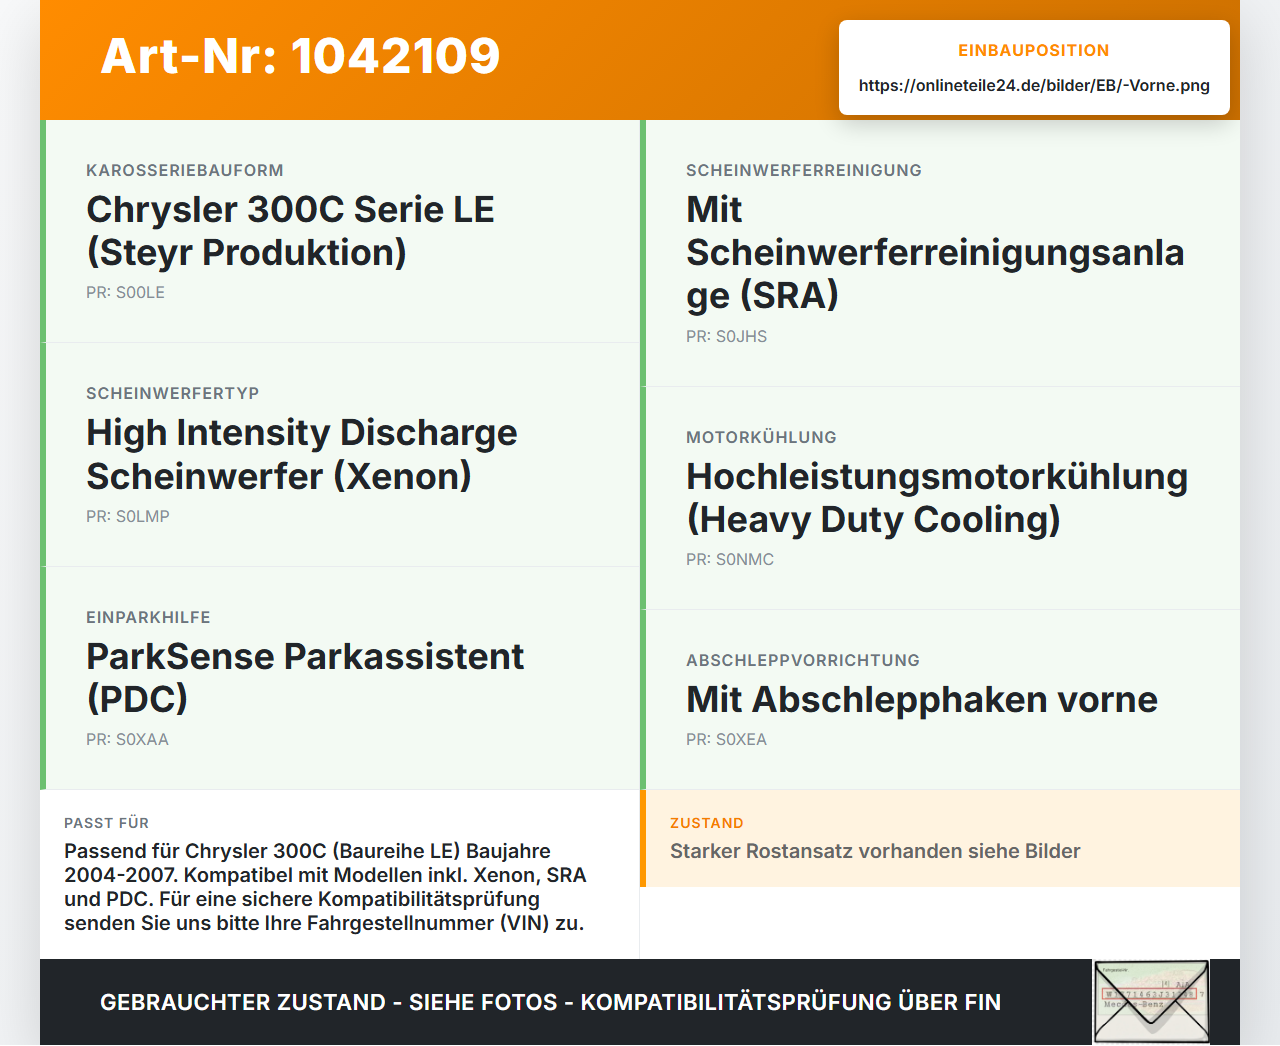This screenshot has height=1046, width=1280.
Task: Click the EINBAUPOSITION label
Action: 1034,50
